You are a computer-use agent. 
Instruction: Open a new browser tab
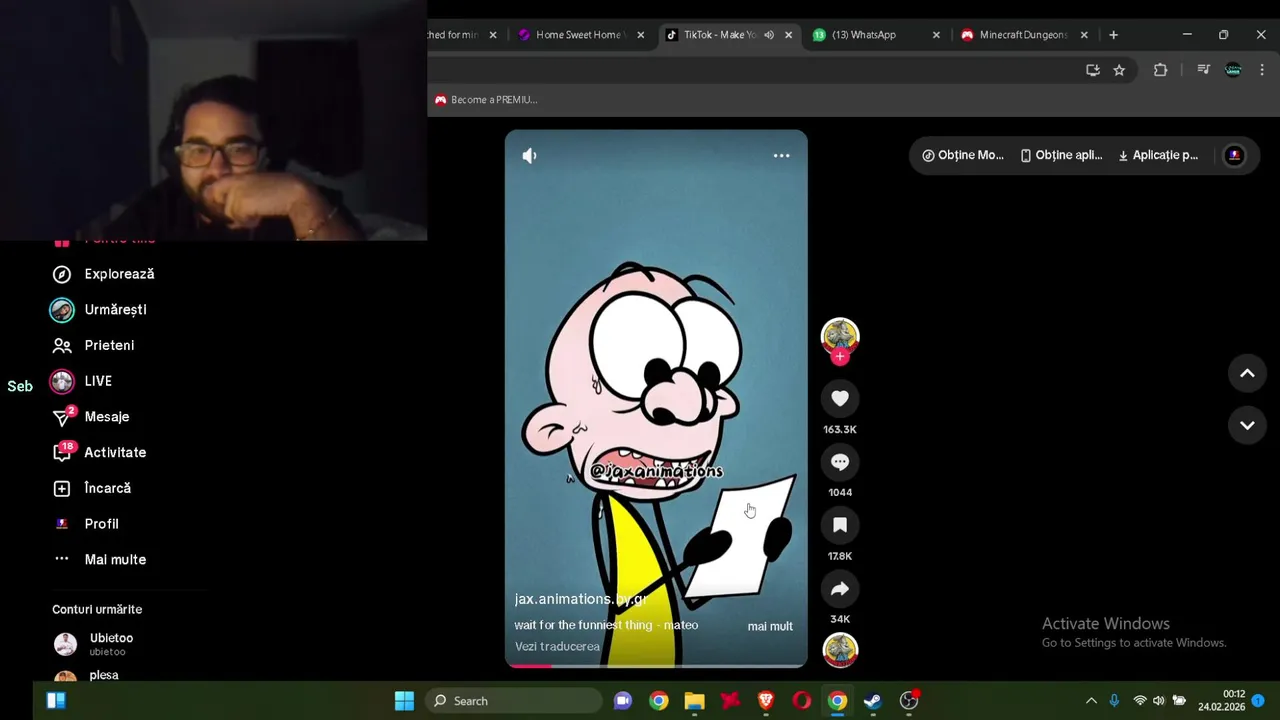pos(1113,35)
